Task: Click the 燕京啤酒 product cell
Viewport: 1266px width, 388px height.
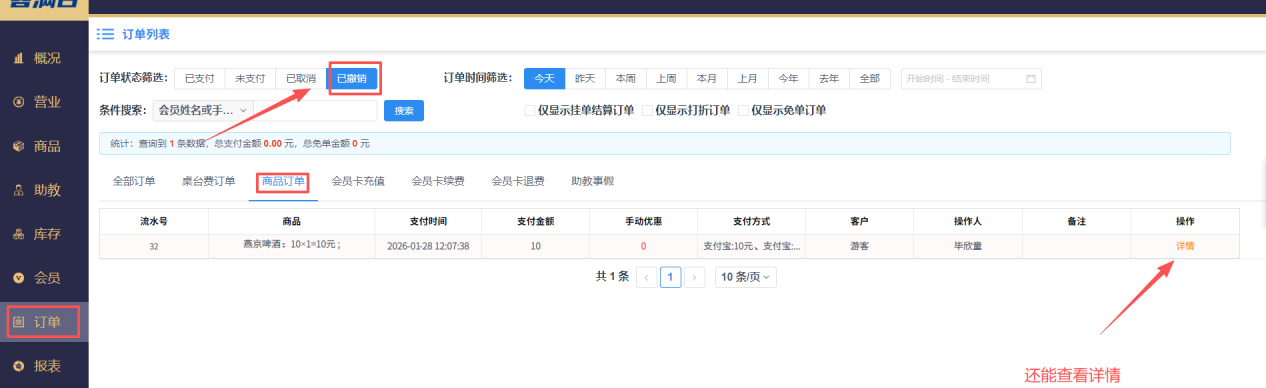Action: [292, 245]
